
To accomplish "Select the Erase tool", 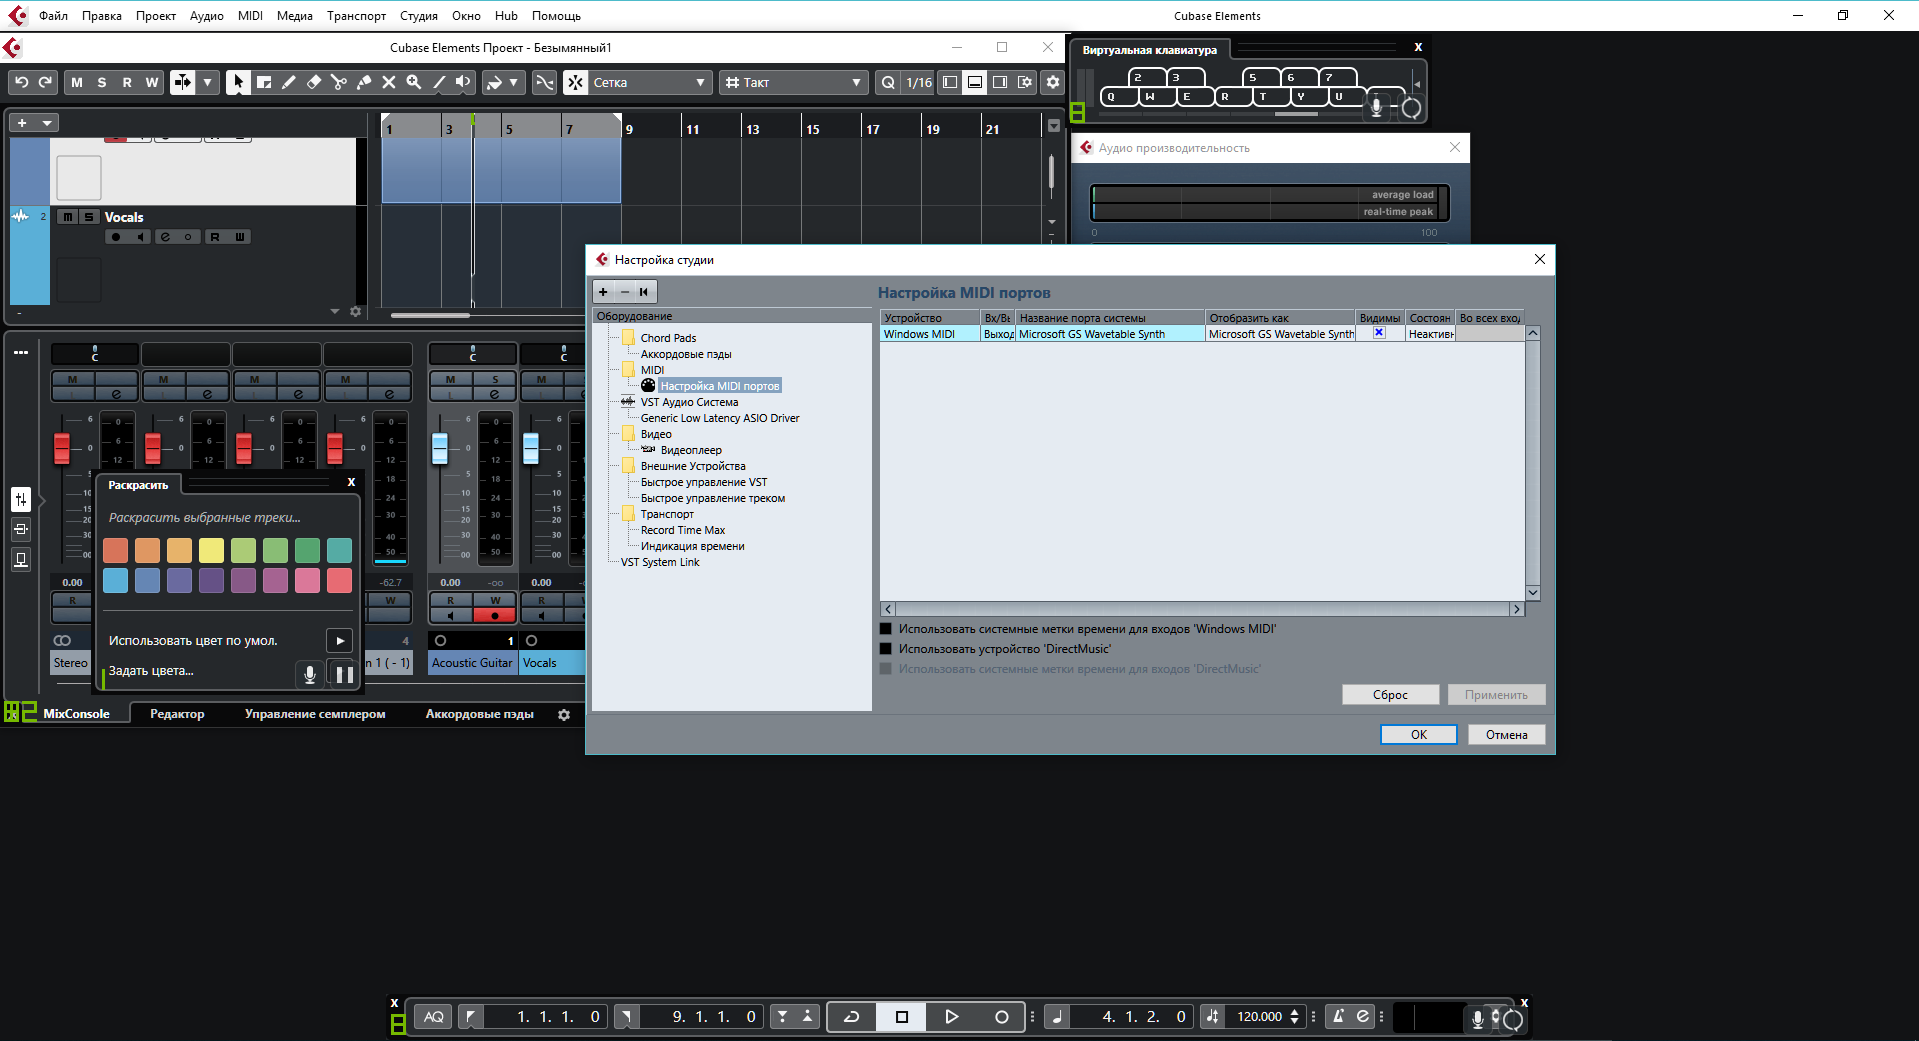I will tap(314, 82).
